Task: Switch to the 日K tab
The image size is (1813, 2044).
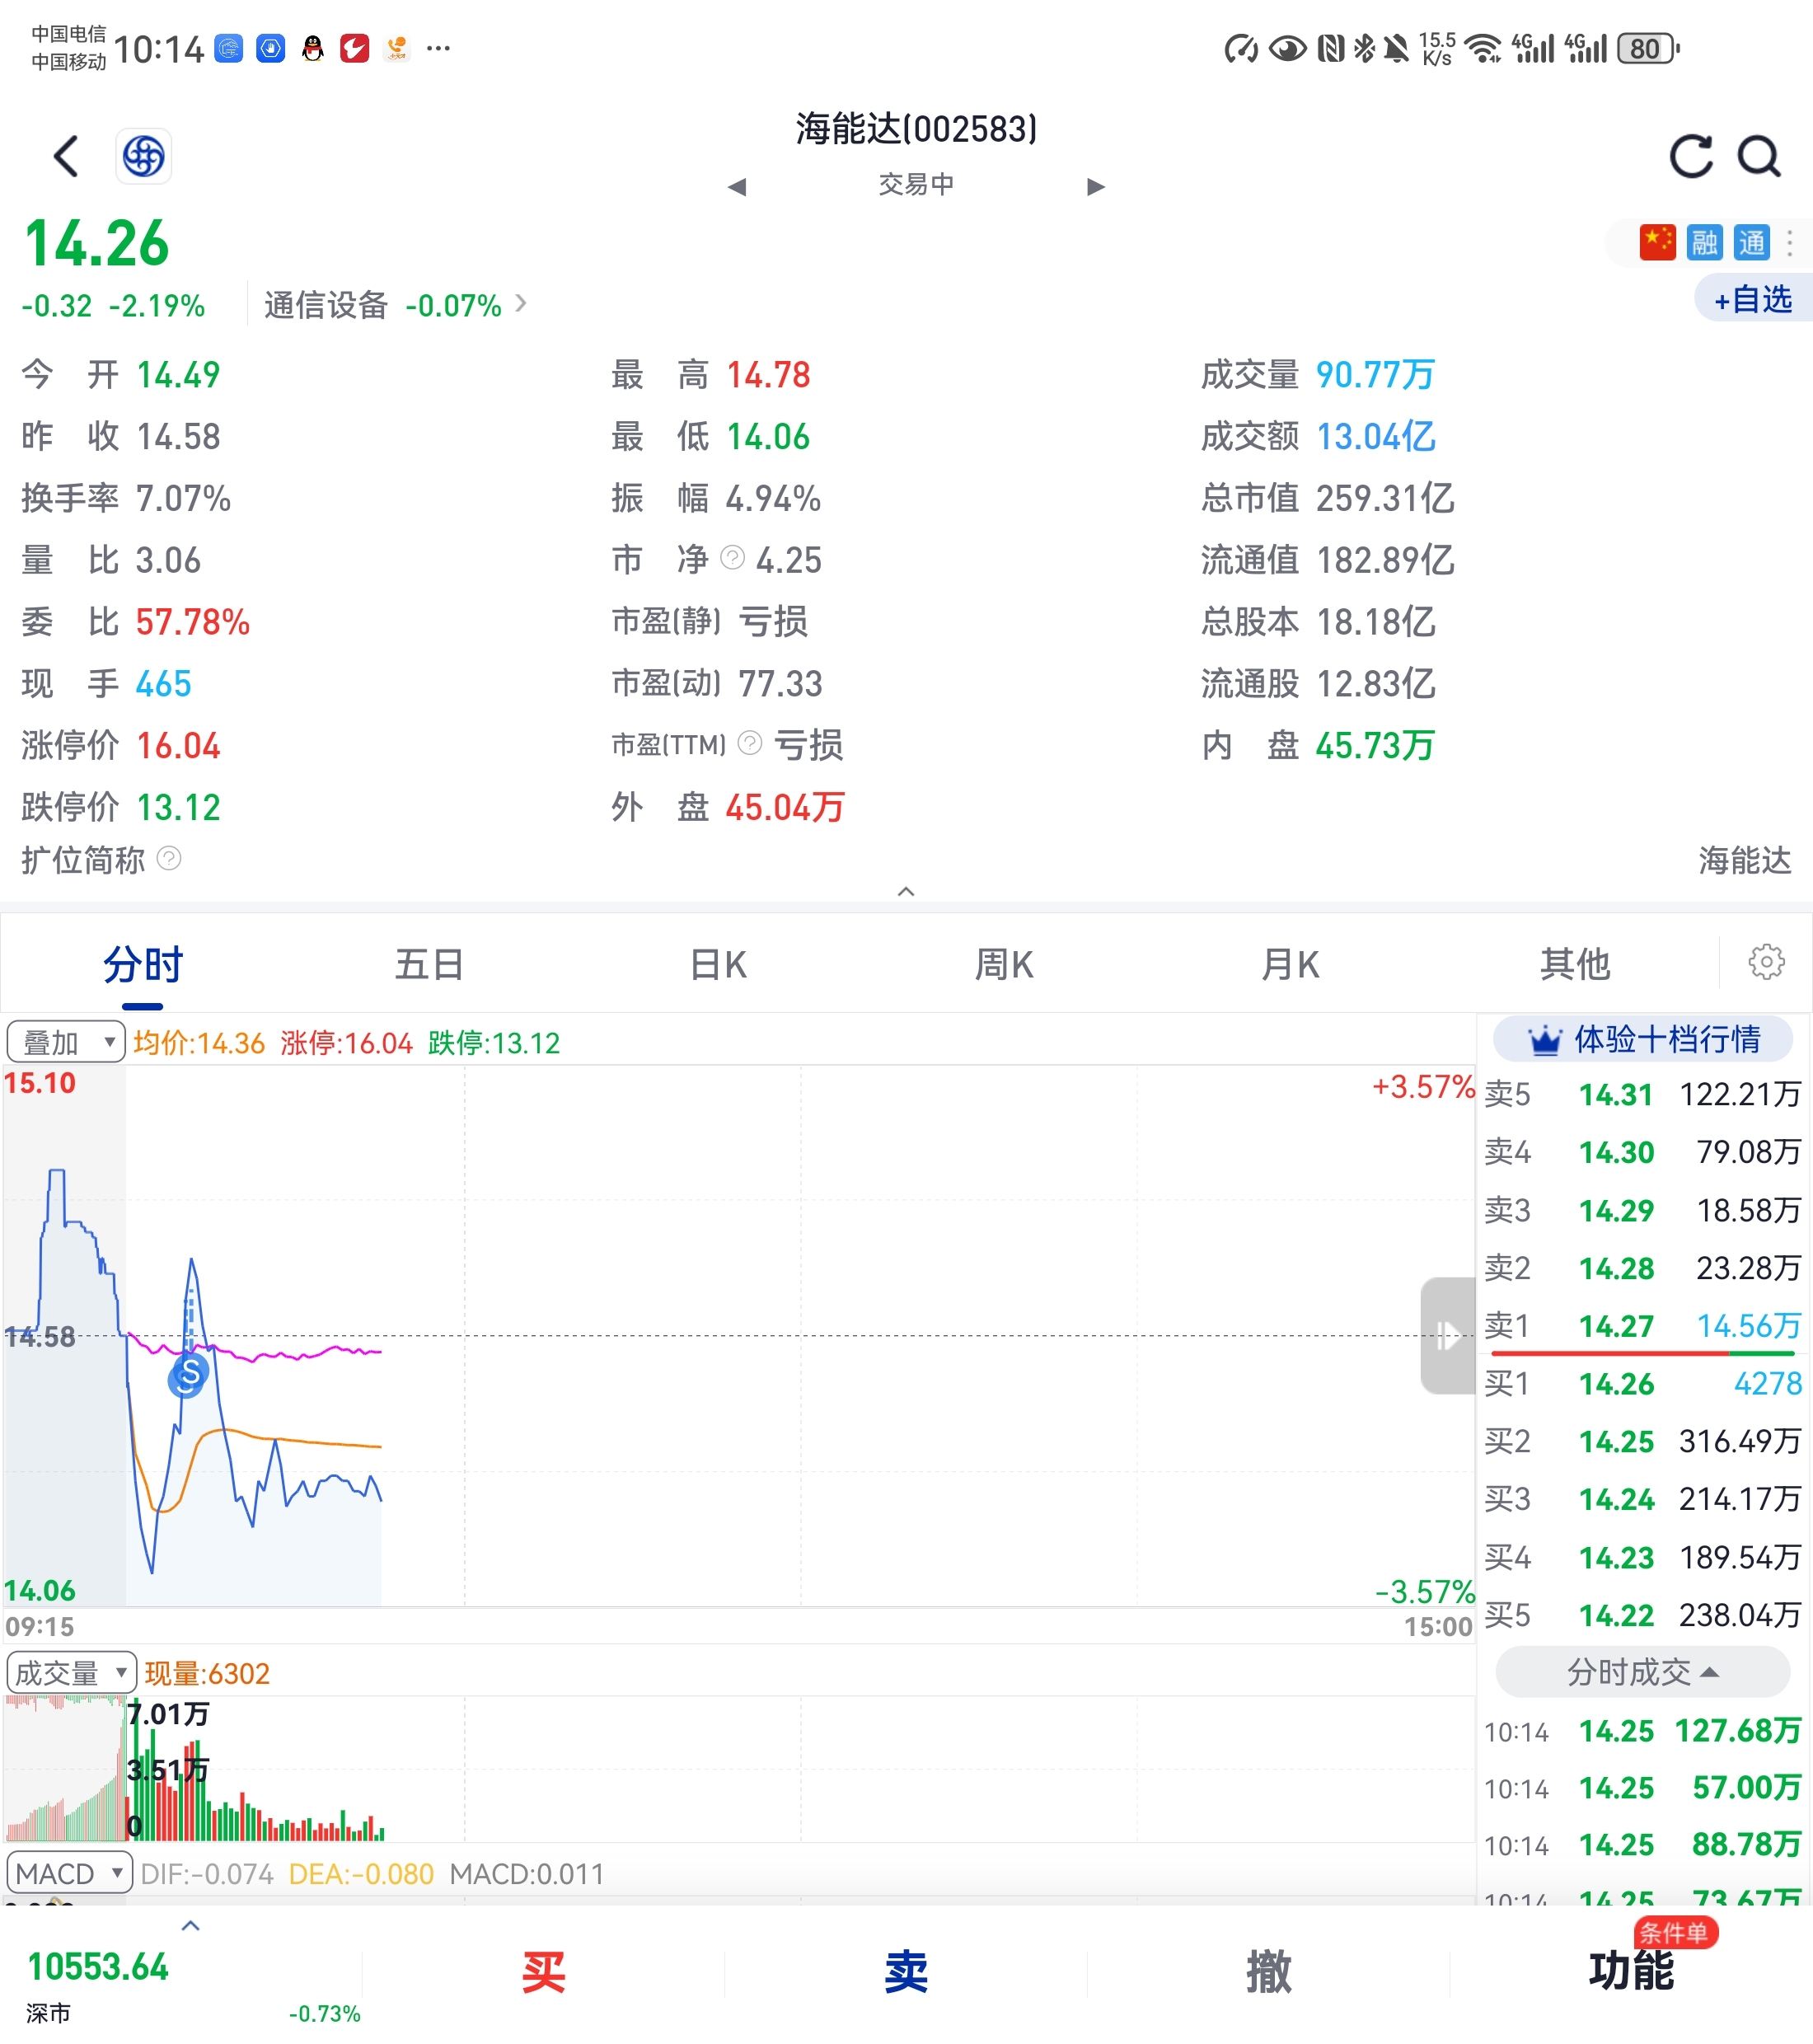Action: coord(718,965)
